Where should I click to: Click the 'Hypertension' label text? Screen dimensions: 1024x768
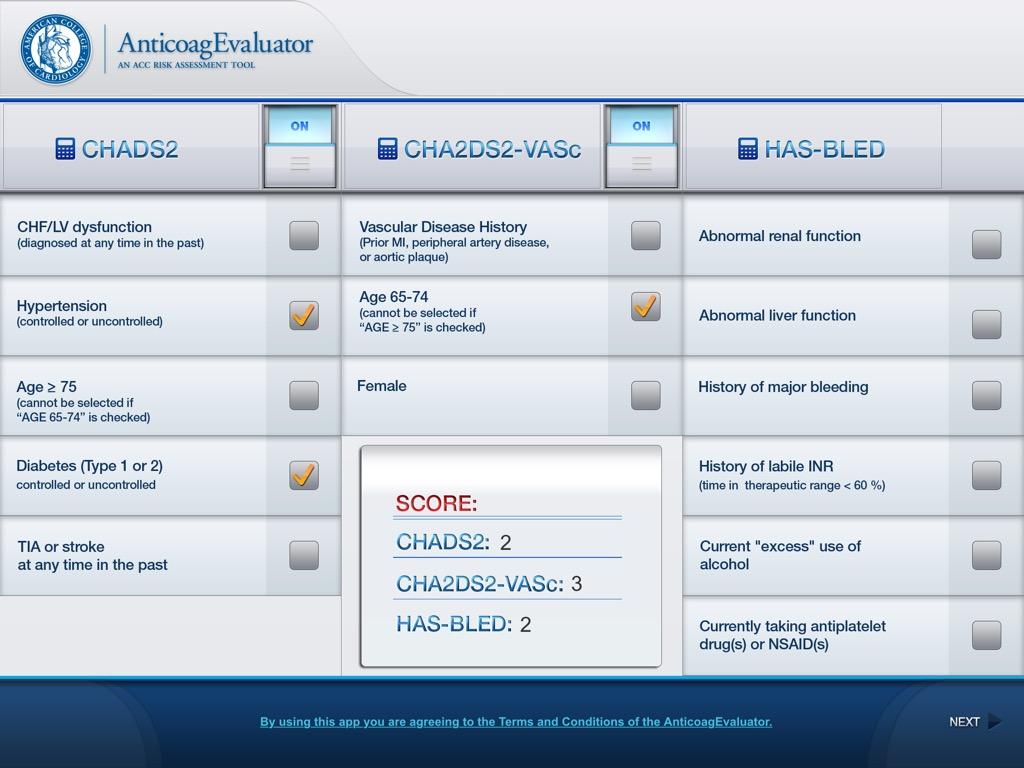pyautogui.click(x=61, y=306)
